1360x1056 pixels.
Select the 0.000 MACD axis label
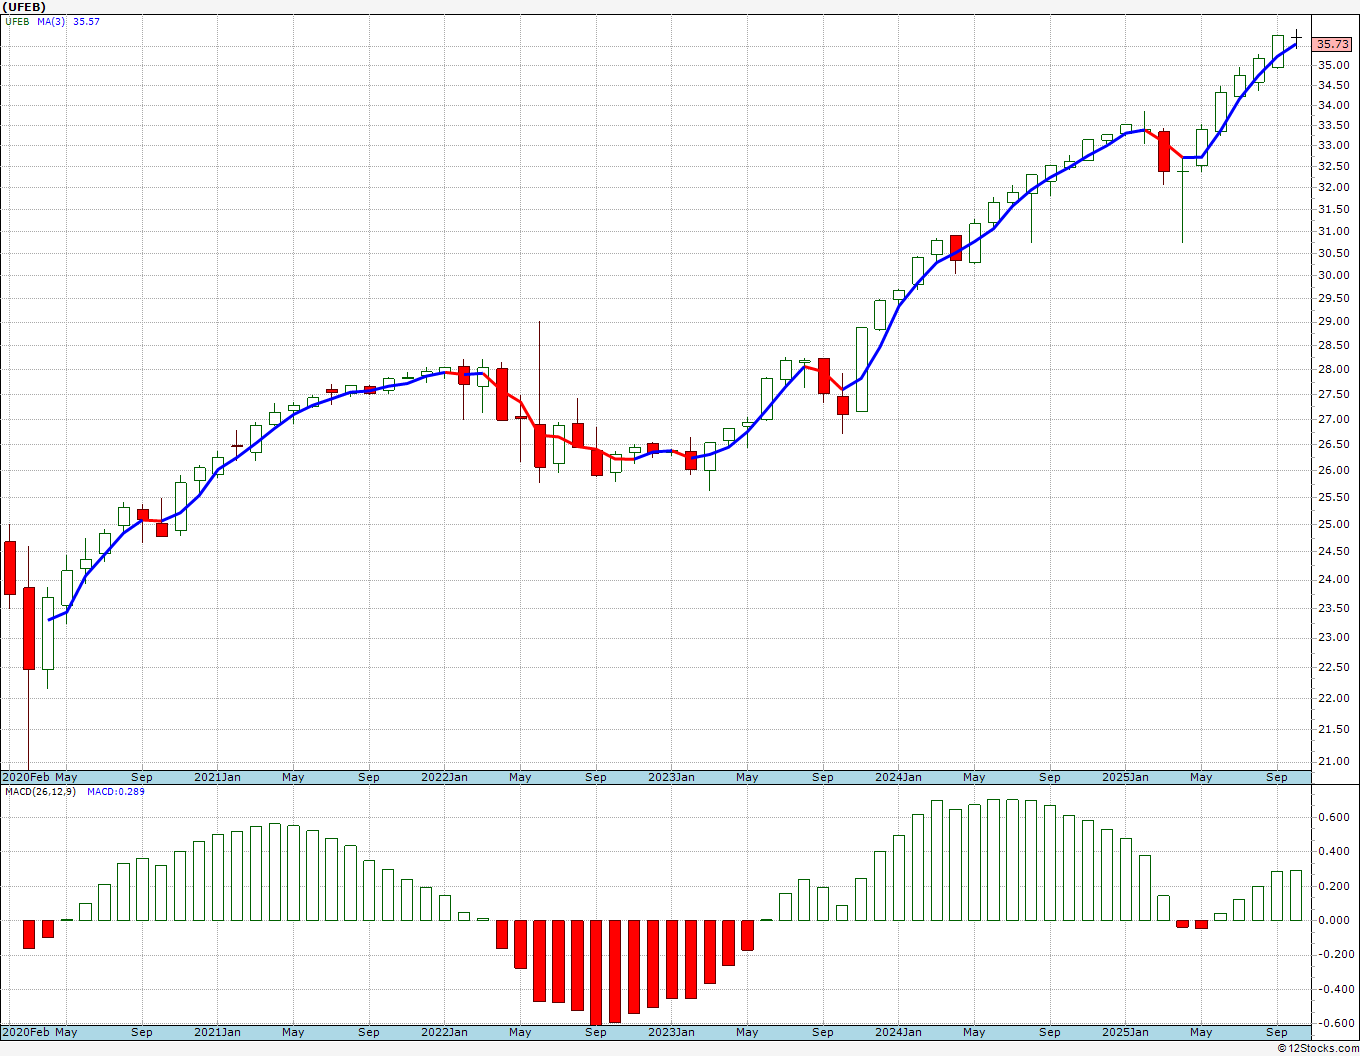coord(1334,920)
